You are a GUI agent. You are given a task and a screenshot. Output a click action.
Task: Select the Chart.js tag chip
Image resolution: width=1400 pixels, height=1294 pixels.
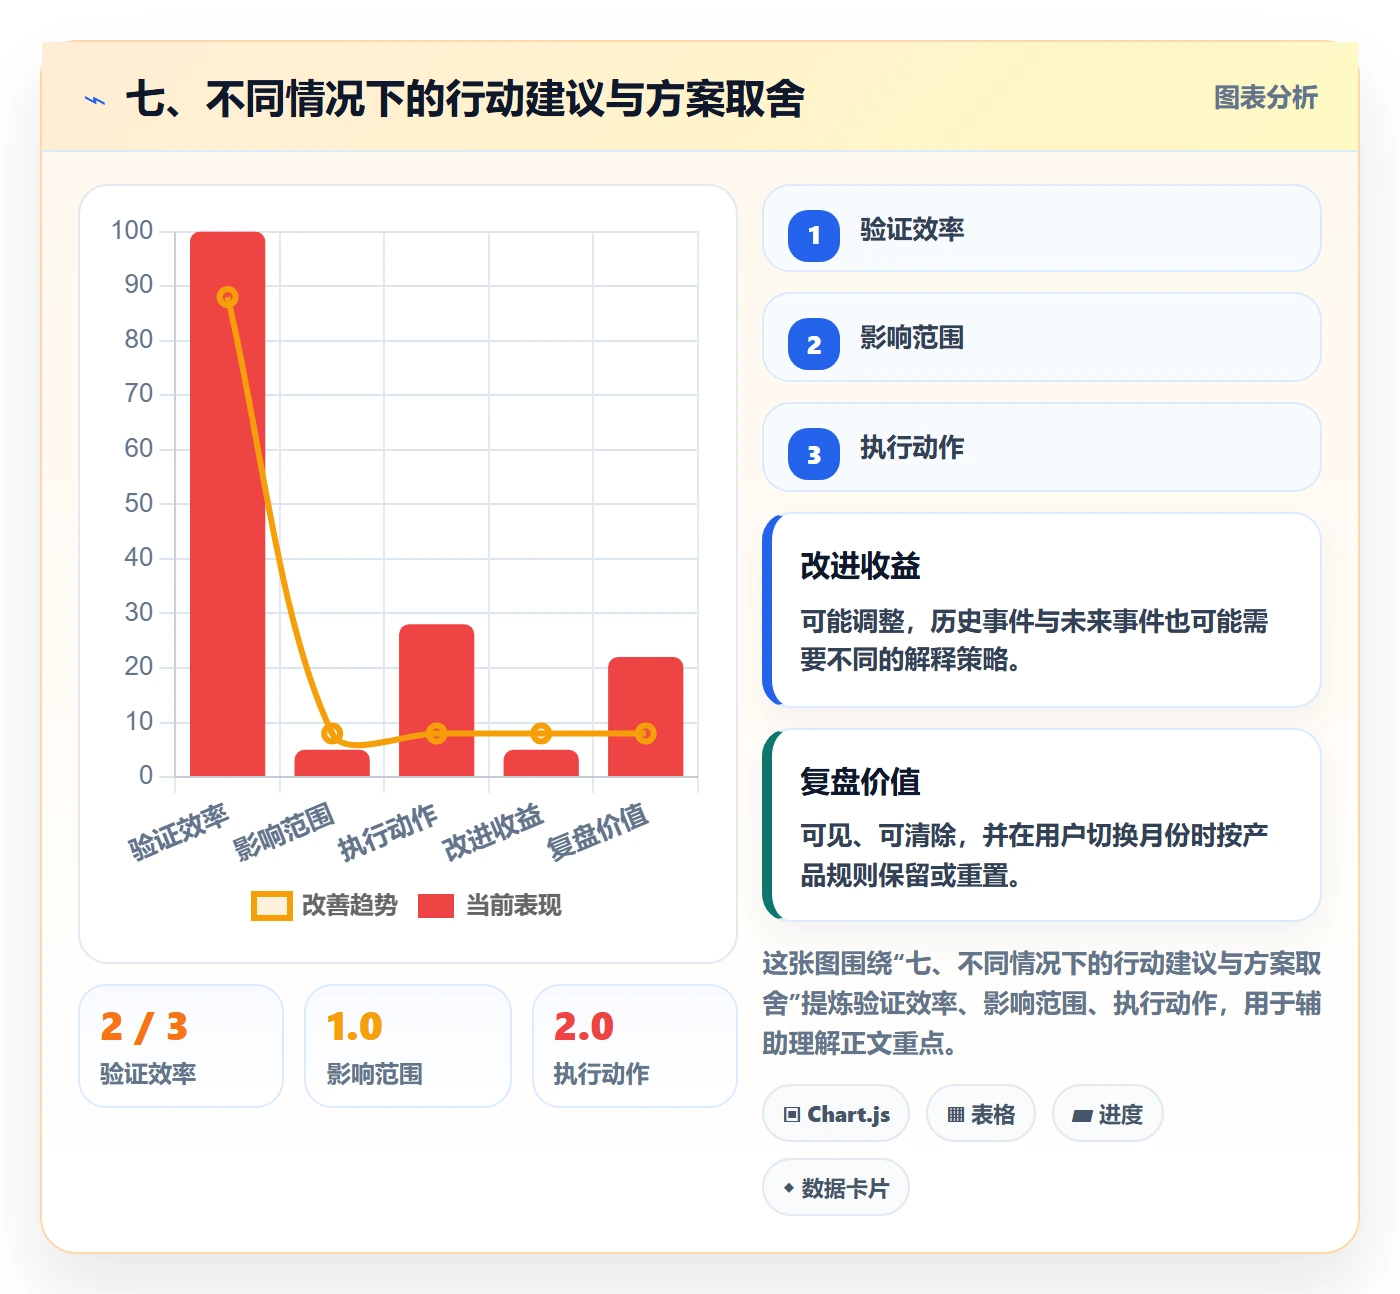pos(836,1113)
